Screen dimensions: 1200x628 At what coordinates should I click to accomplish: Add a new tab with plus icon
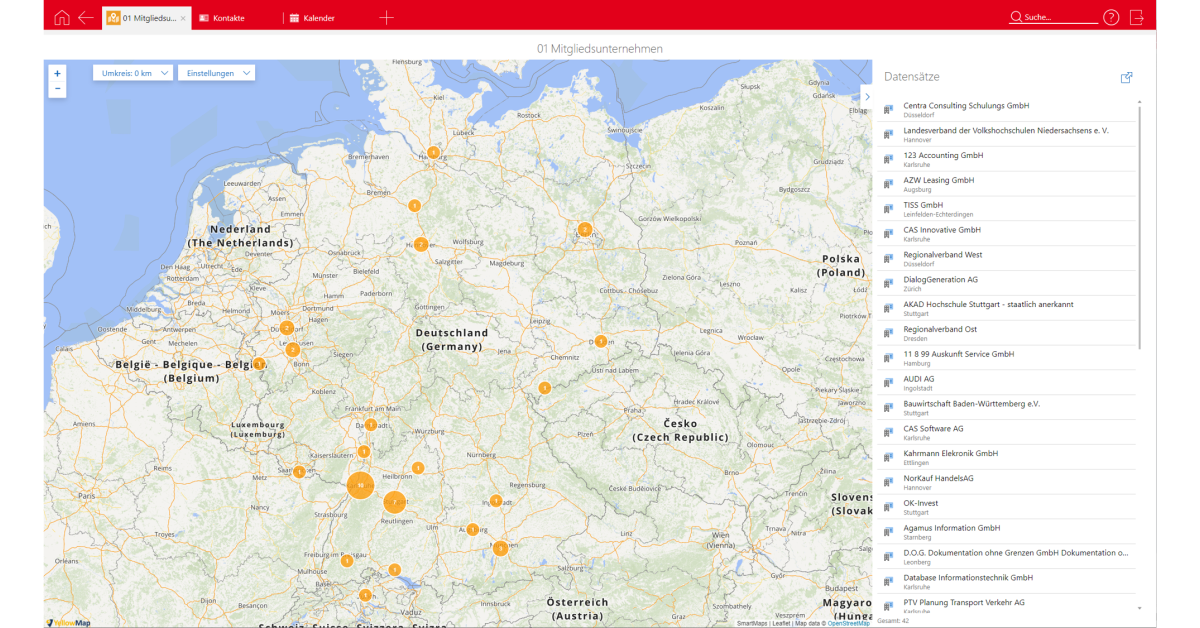387,18
